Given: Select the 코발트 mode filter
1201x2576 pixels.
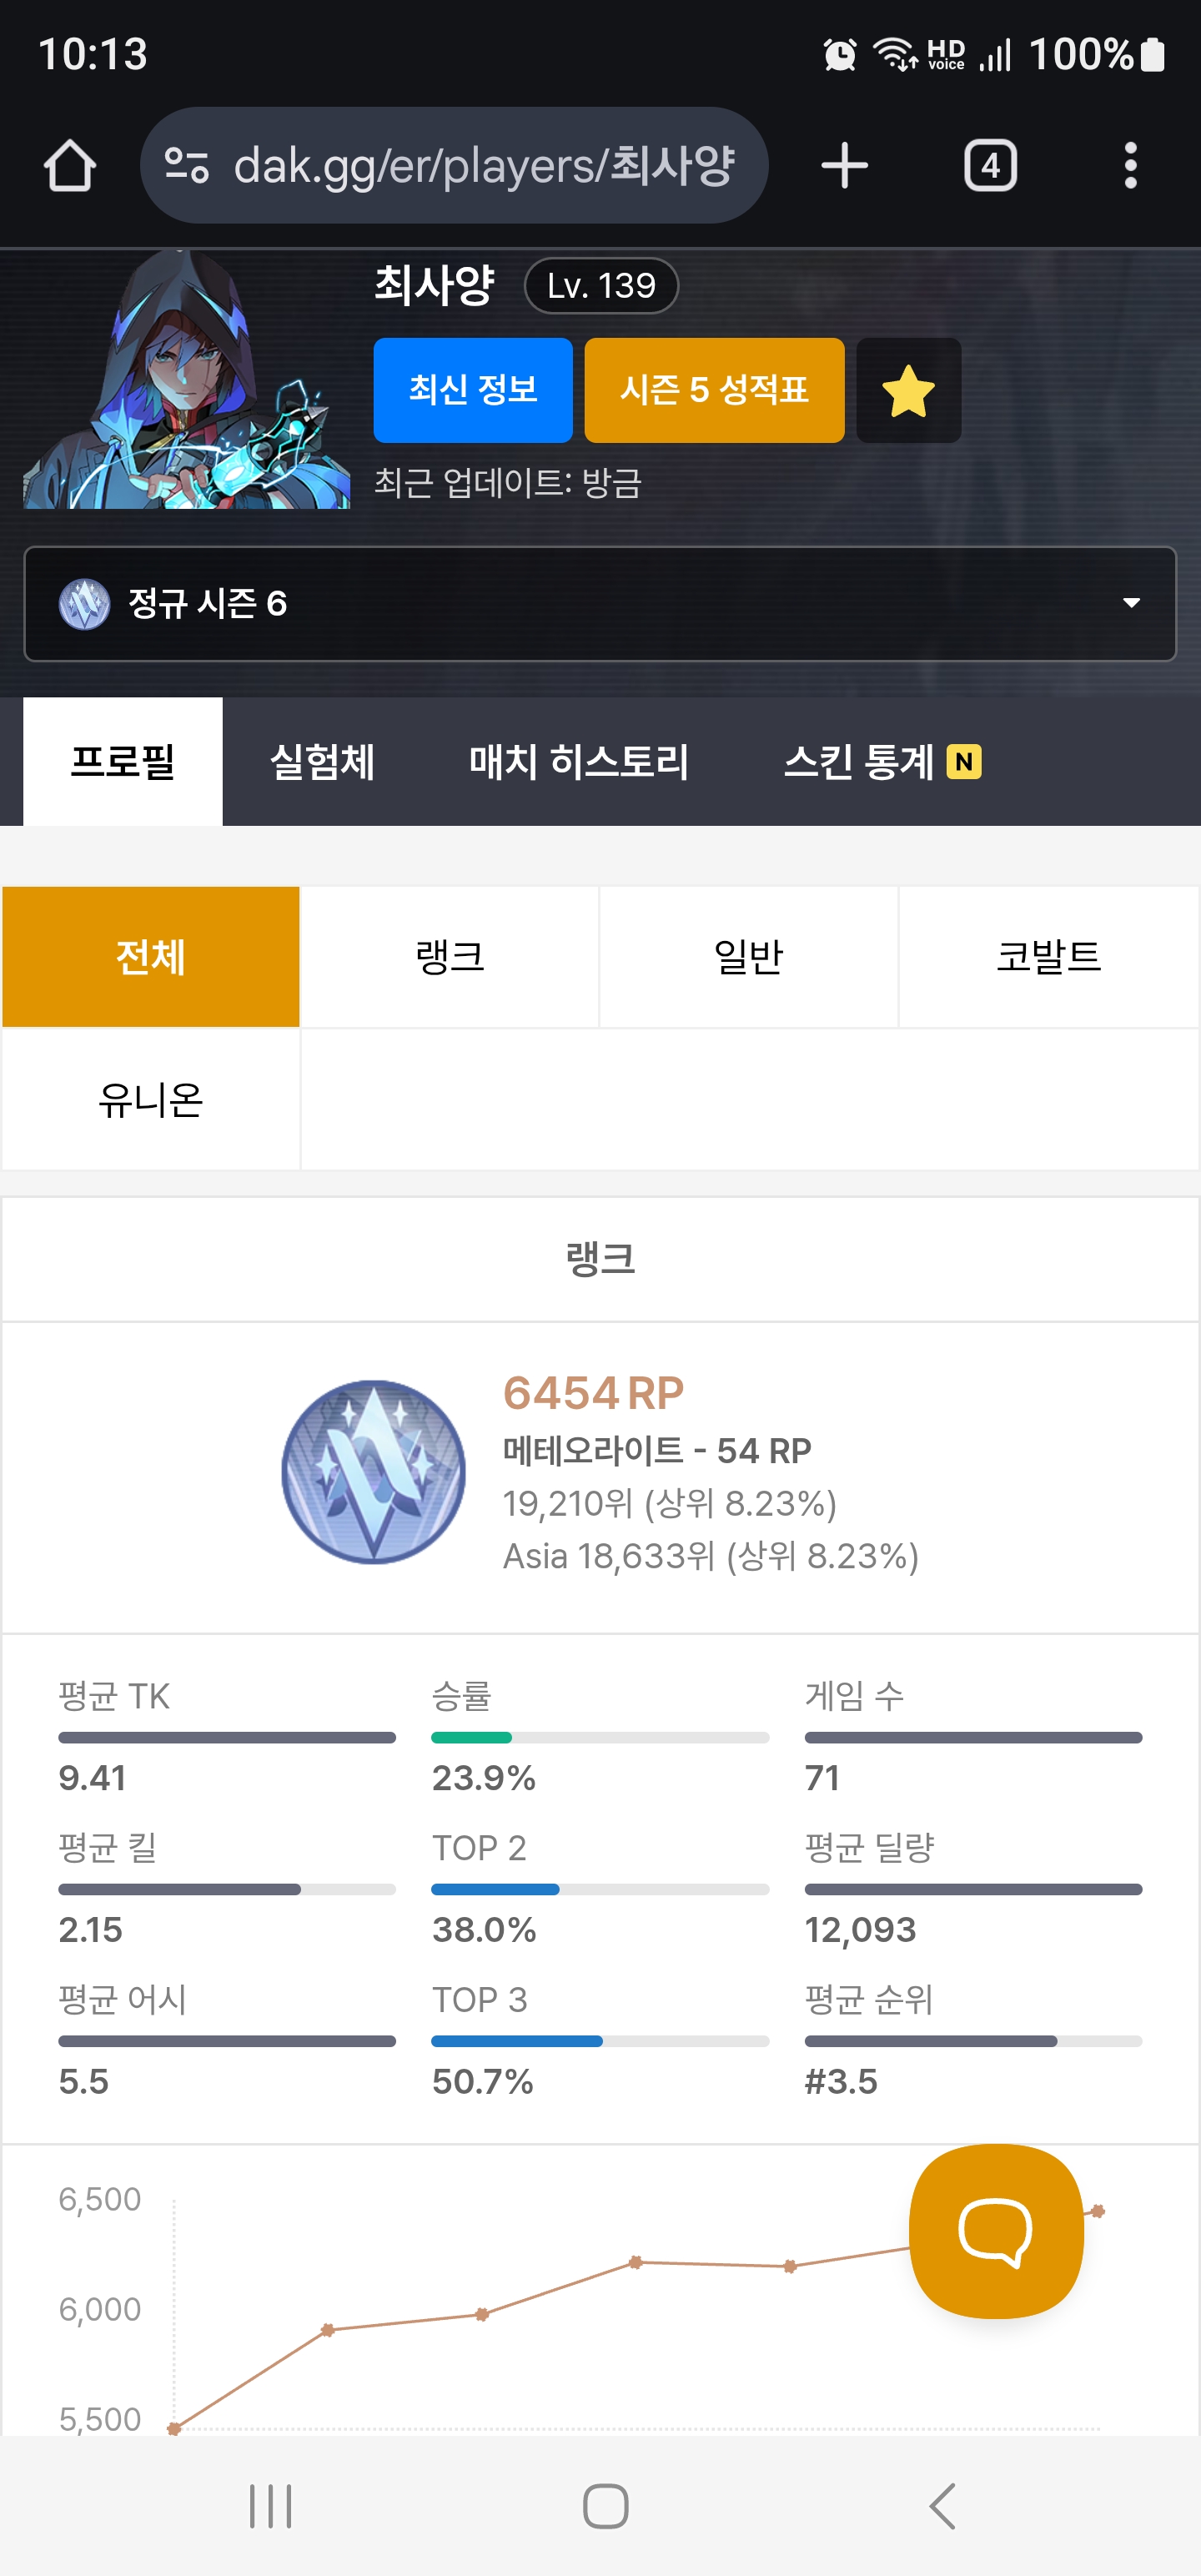Looking at the screenshot, I should tap(1049, 957).
